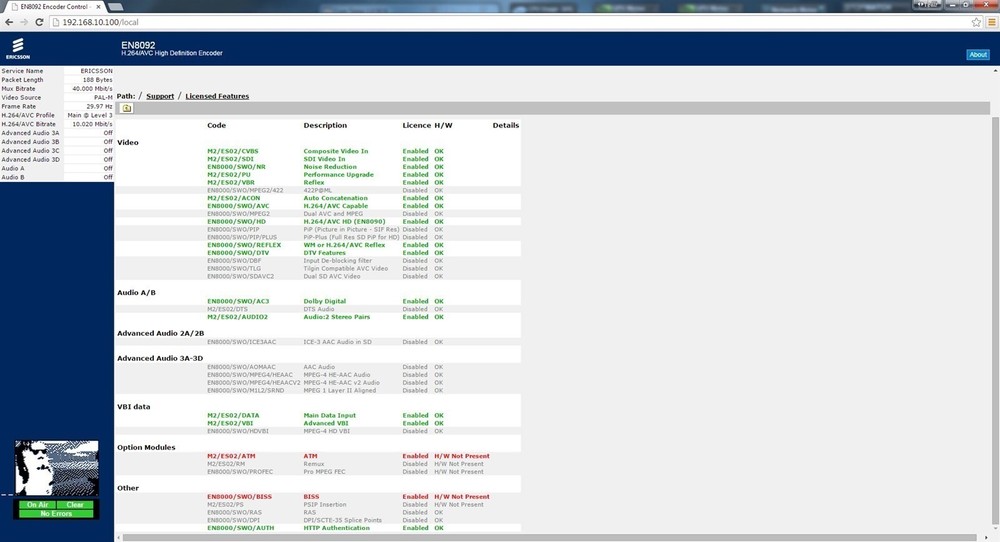1000x542 pixels.
Task: Bookmark this page with the star icon
Action: 976,22
